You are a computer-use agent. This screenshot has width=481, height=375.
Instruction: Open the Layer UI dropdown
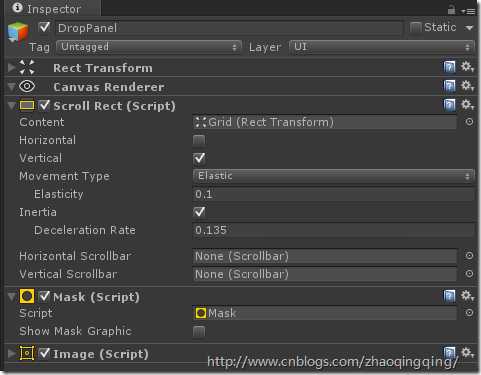382,47
